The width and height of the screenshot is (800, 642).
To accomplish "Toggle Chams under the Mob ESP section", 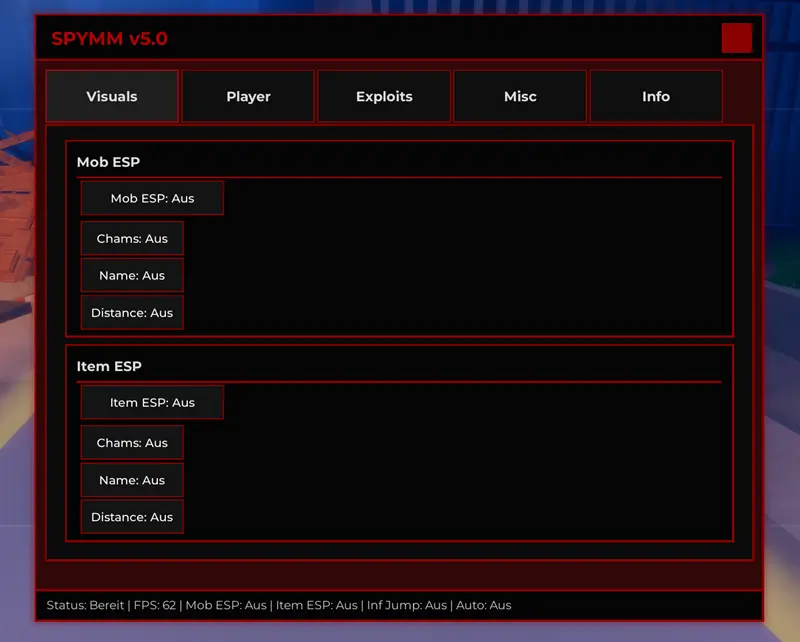I will [x=131, y=238].
